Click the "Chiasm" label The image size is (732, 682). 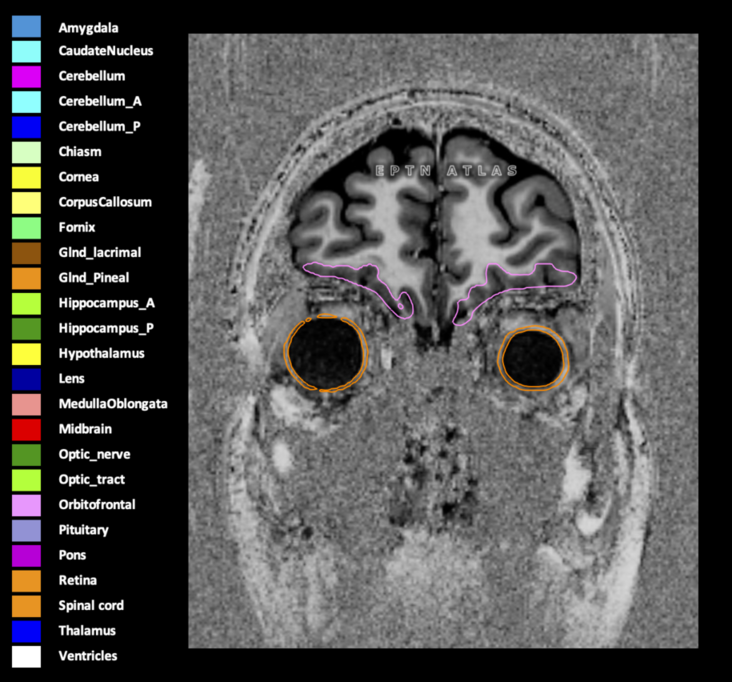point(80,151)
